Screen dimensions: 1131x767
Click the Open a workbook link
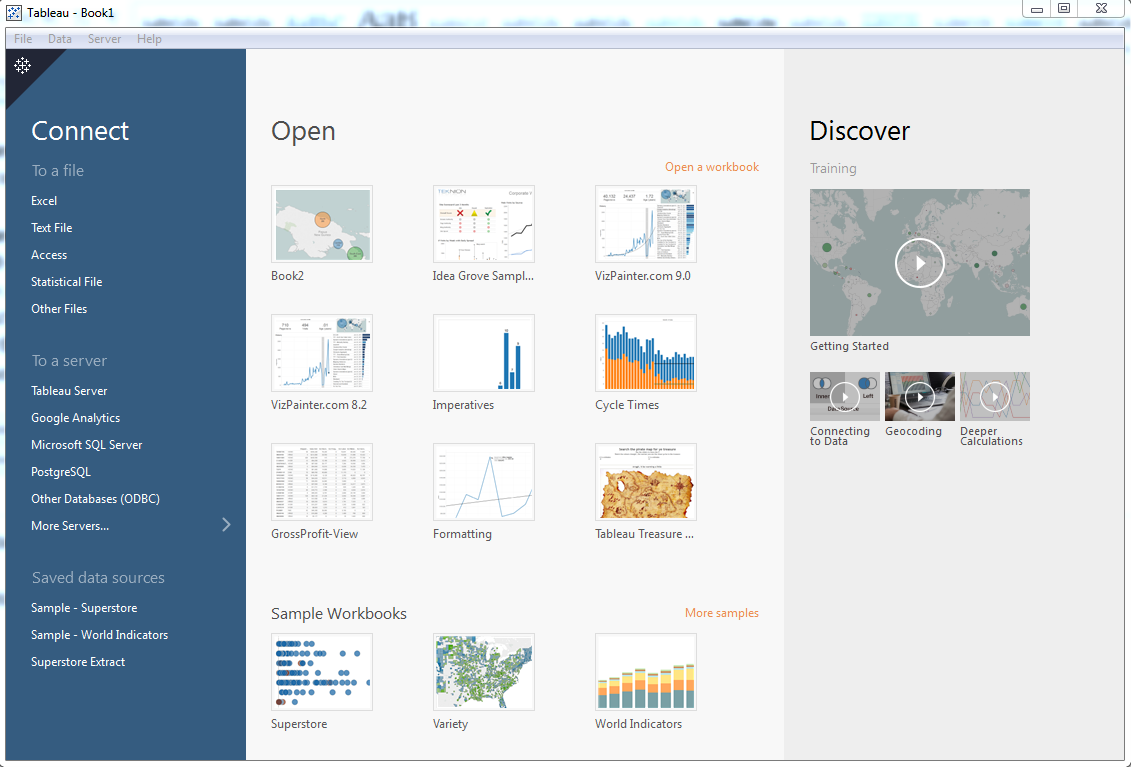click(711, 167)
